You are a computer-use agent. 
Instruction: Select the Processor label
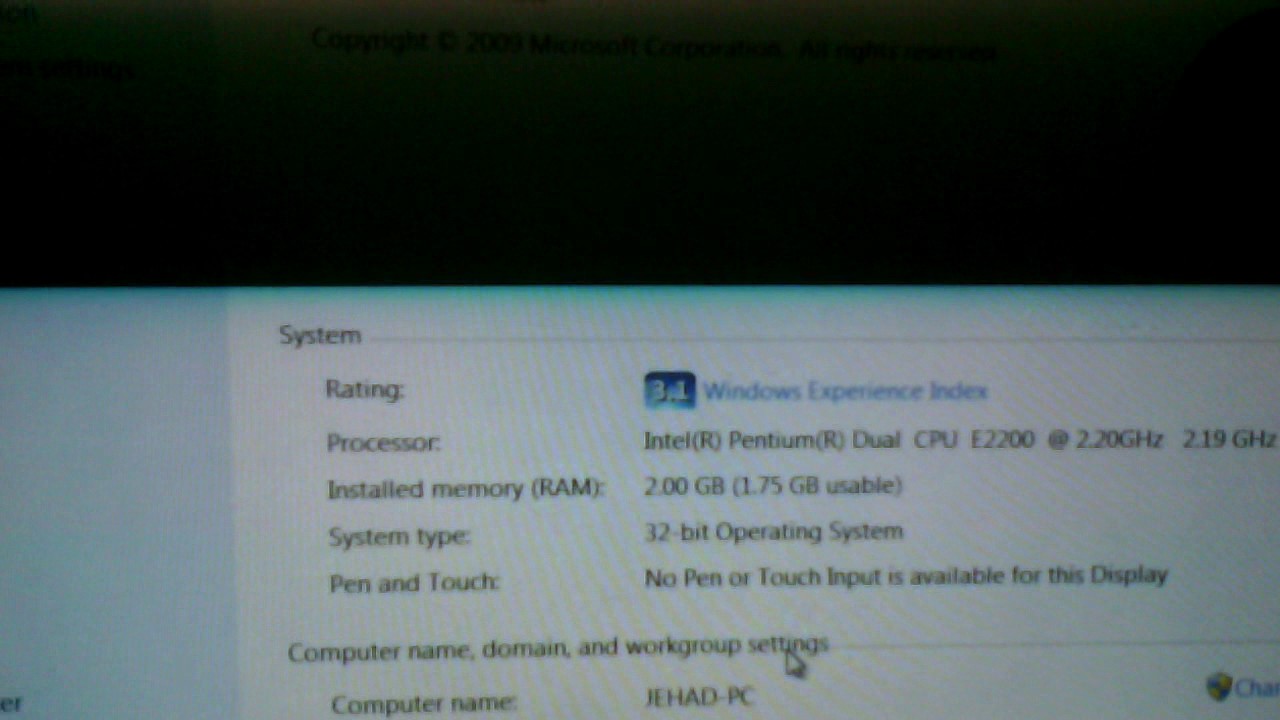[383, 442]
